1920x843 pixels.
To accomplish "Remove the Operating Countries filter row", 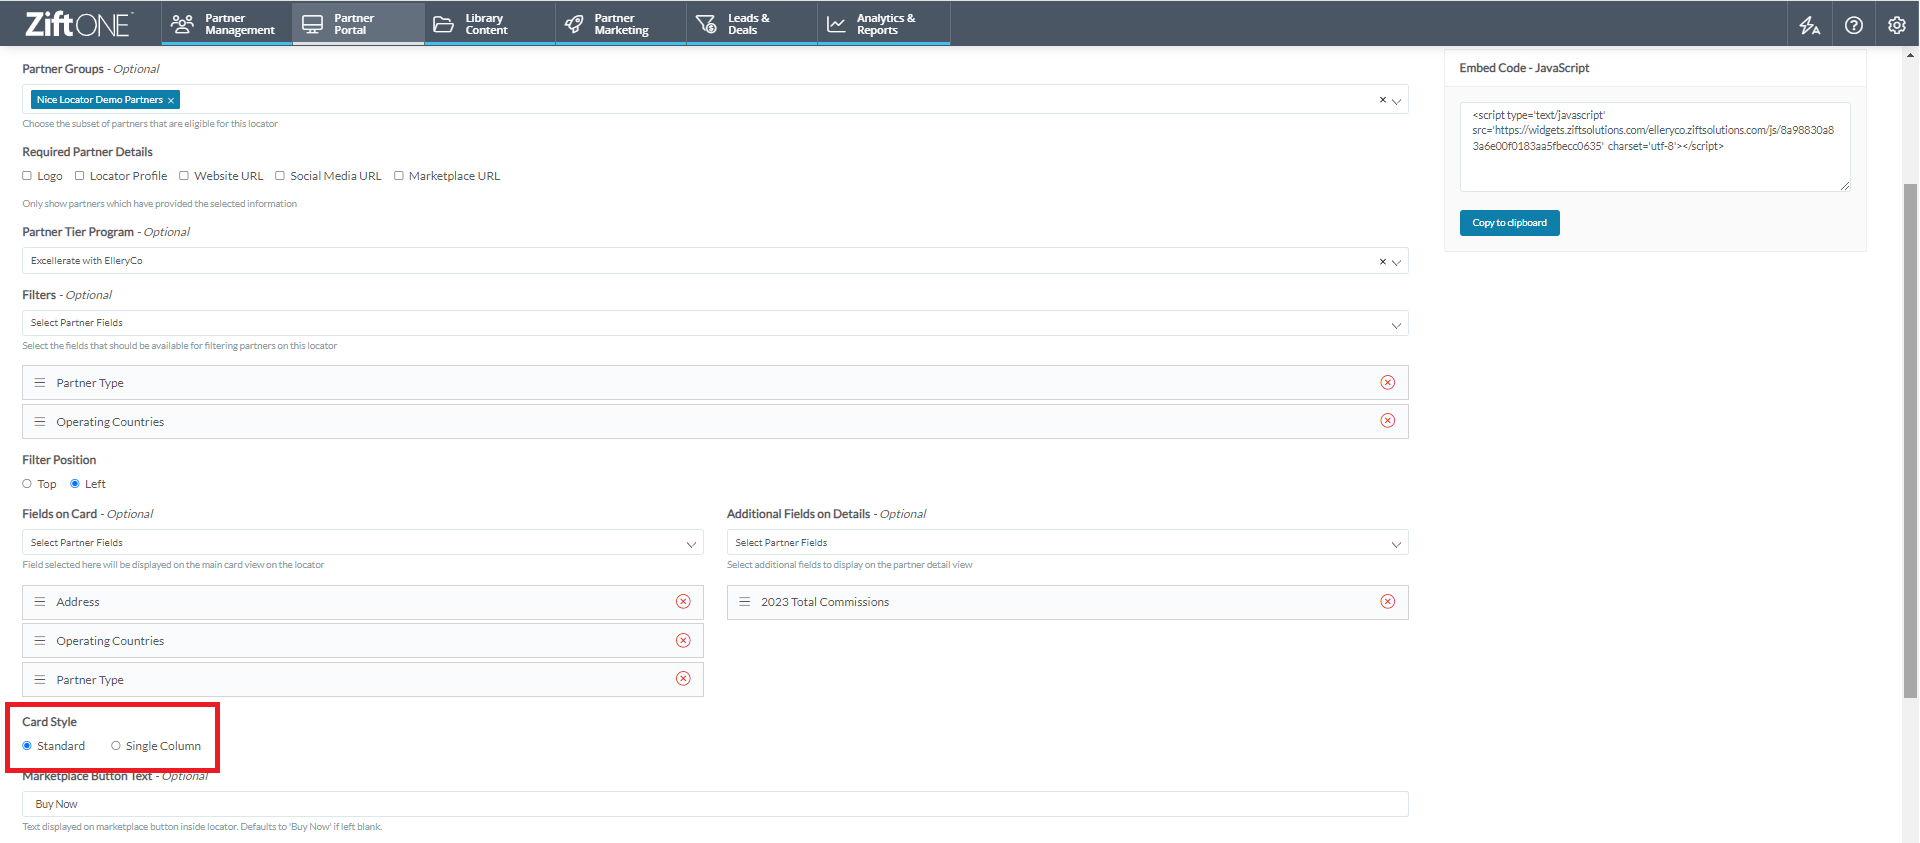I will tap(1388, 421).
